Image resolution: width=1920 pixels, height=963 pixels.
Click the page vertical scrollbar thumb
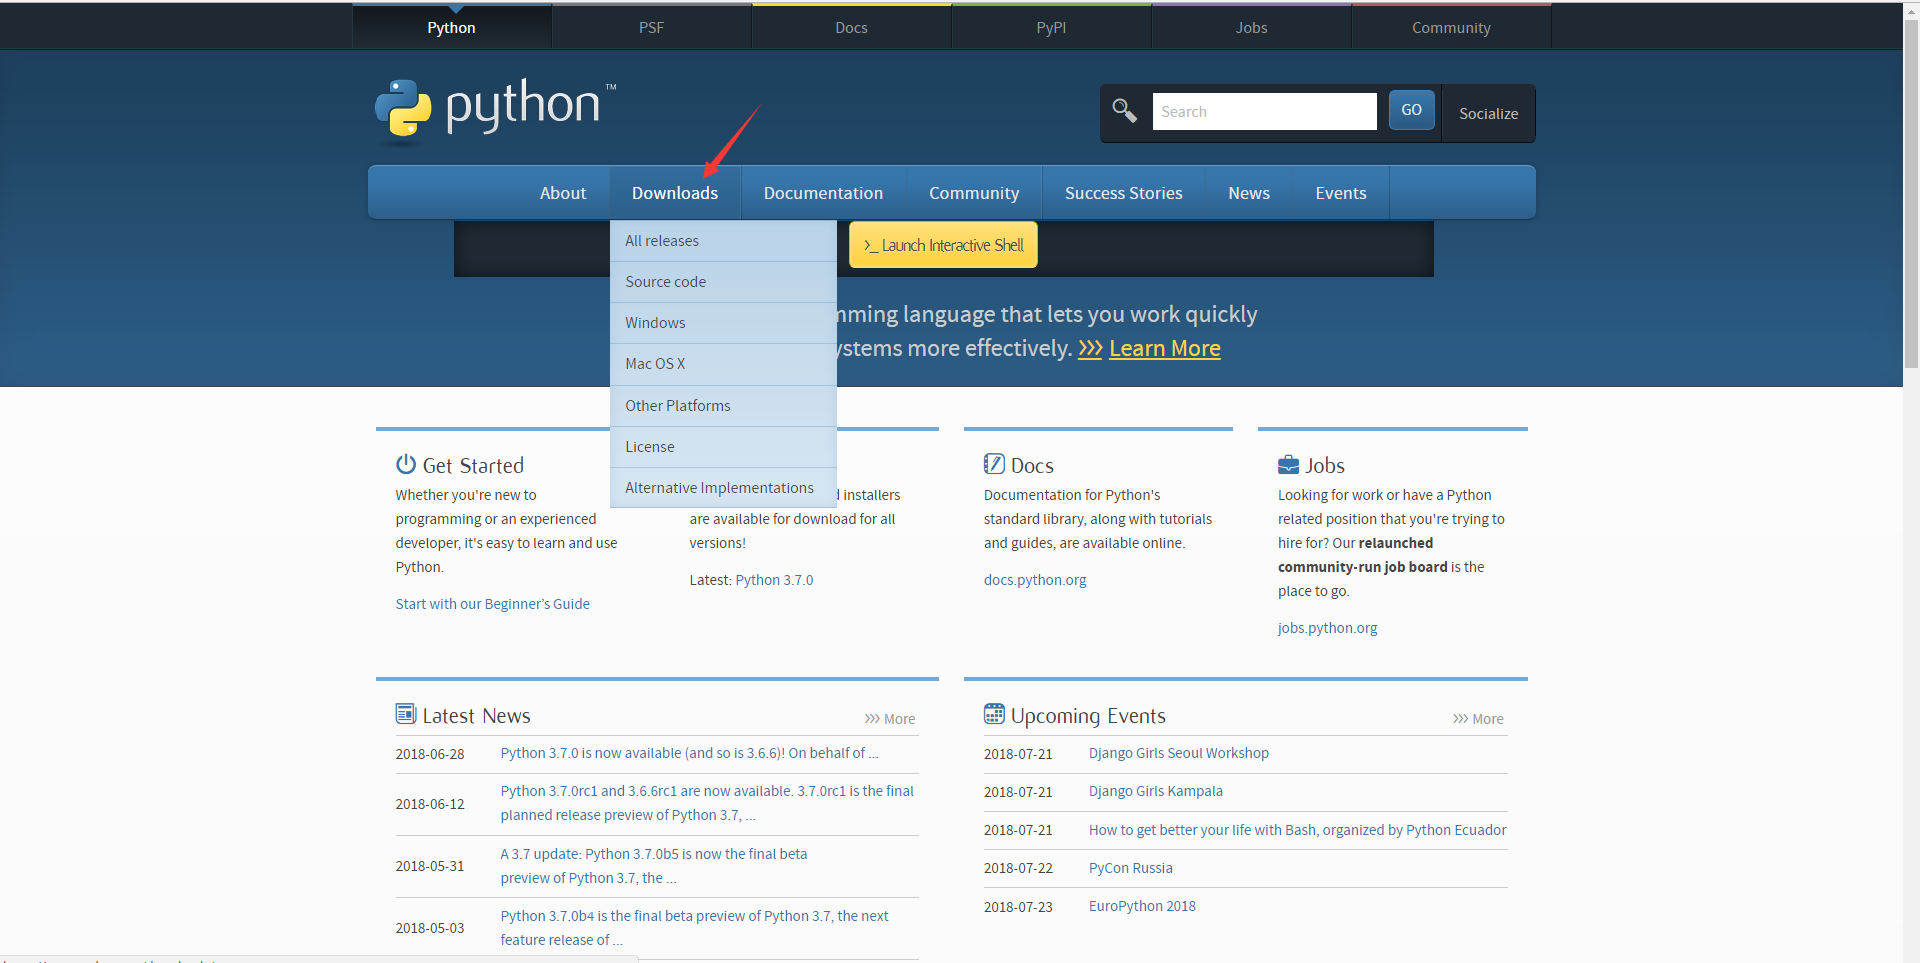[1911, 195]
